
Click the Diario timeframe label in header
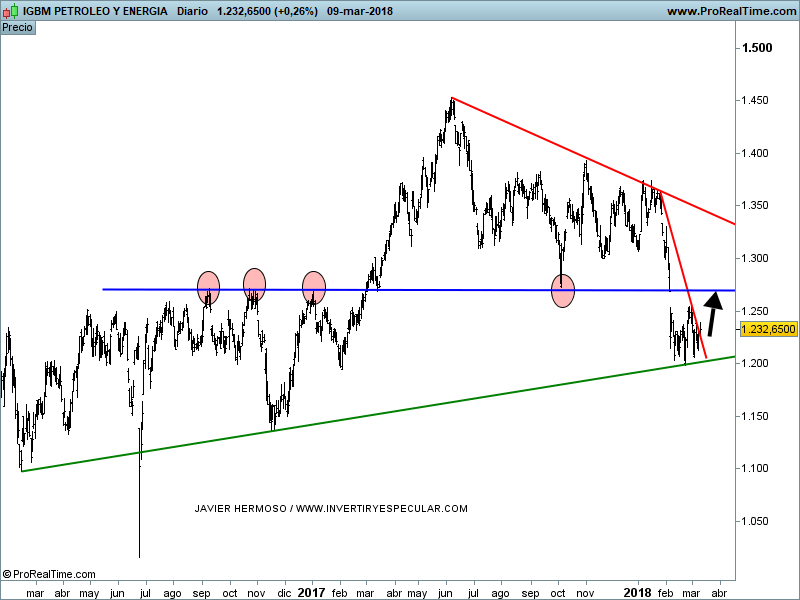click(192, 11)
